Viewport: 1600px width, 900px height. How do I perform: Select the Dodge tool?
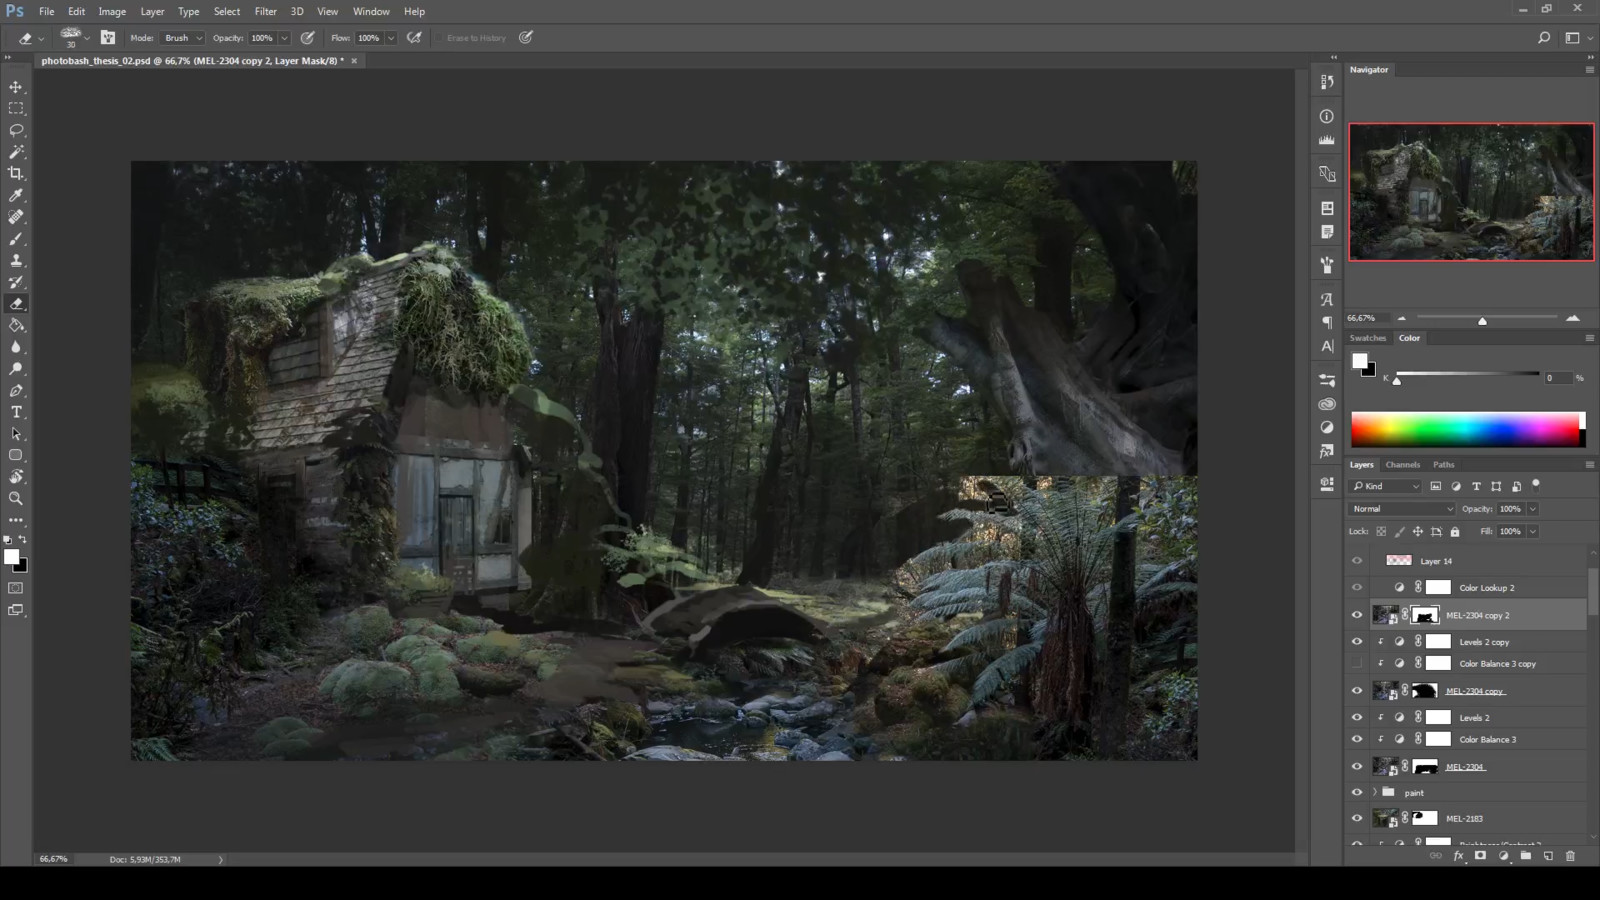coord(16,369)
